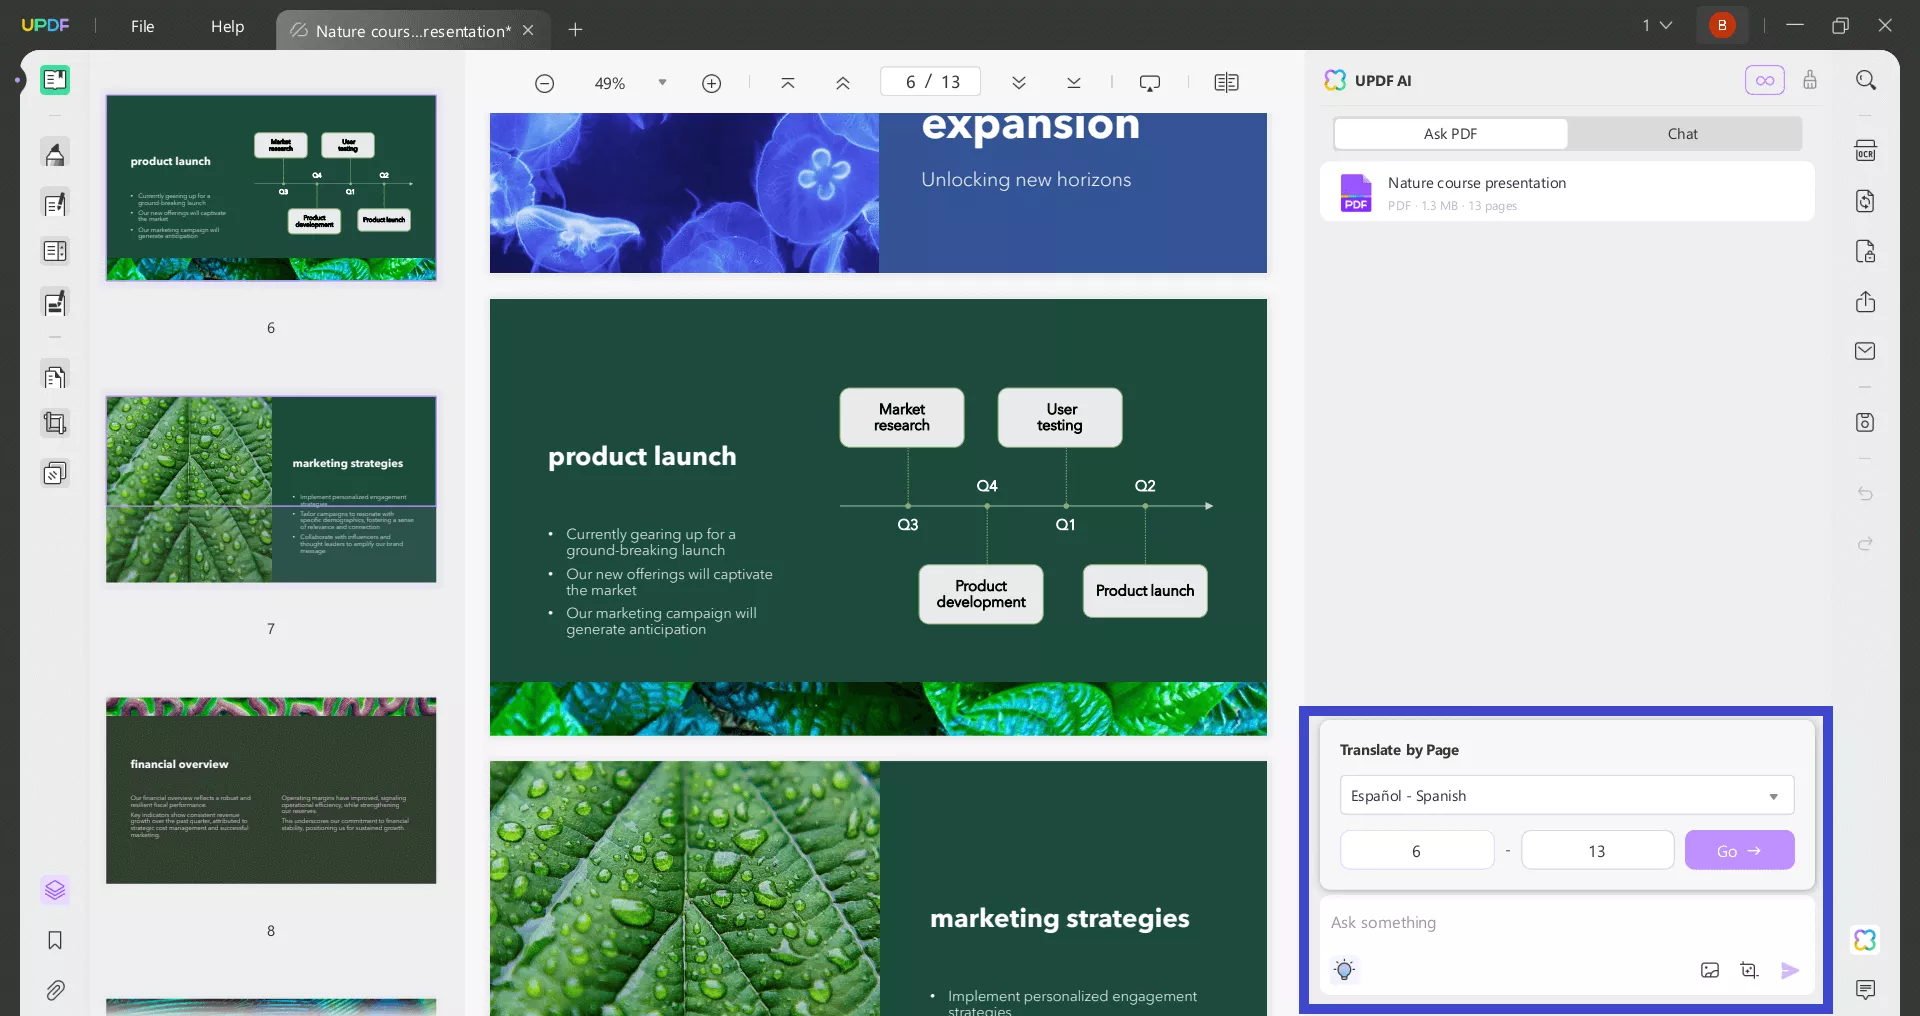The image size is (1920, 1016).
Task: Expand the window count dropdown showing 1
Action: 1657,25
